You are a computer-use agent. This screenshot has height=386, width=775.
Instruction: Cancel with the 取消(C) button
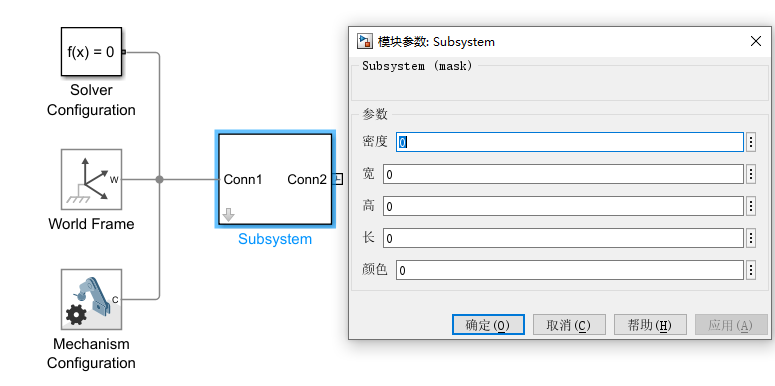569,325
